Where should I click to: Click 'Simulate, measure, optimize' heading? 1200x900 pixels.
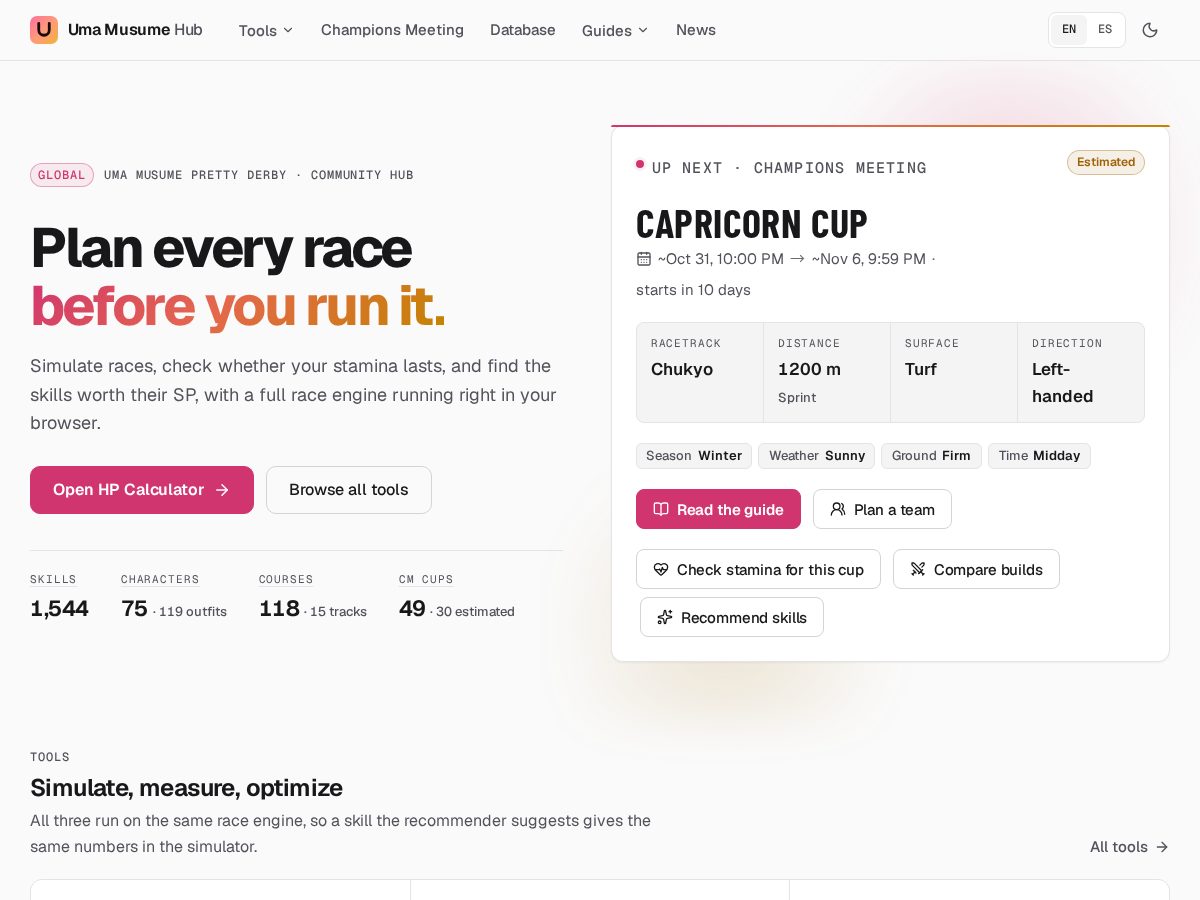(x=186, y=788)
